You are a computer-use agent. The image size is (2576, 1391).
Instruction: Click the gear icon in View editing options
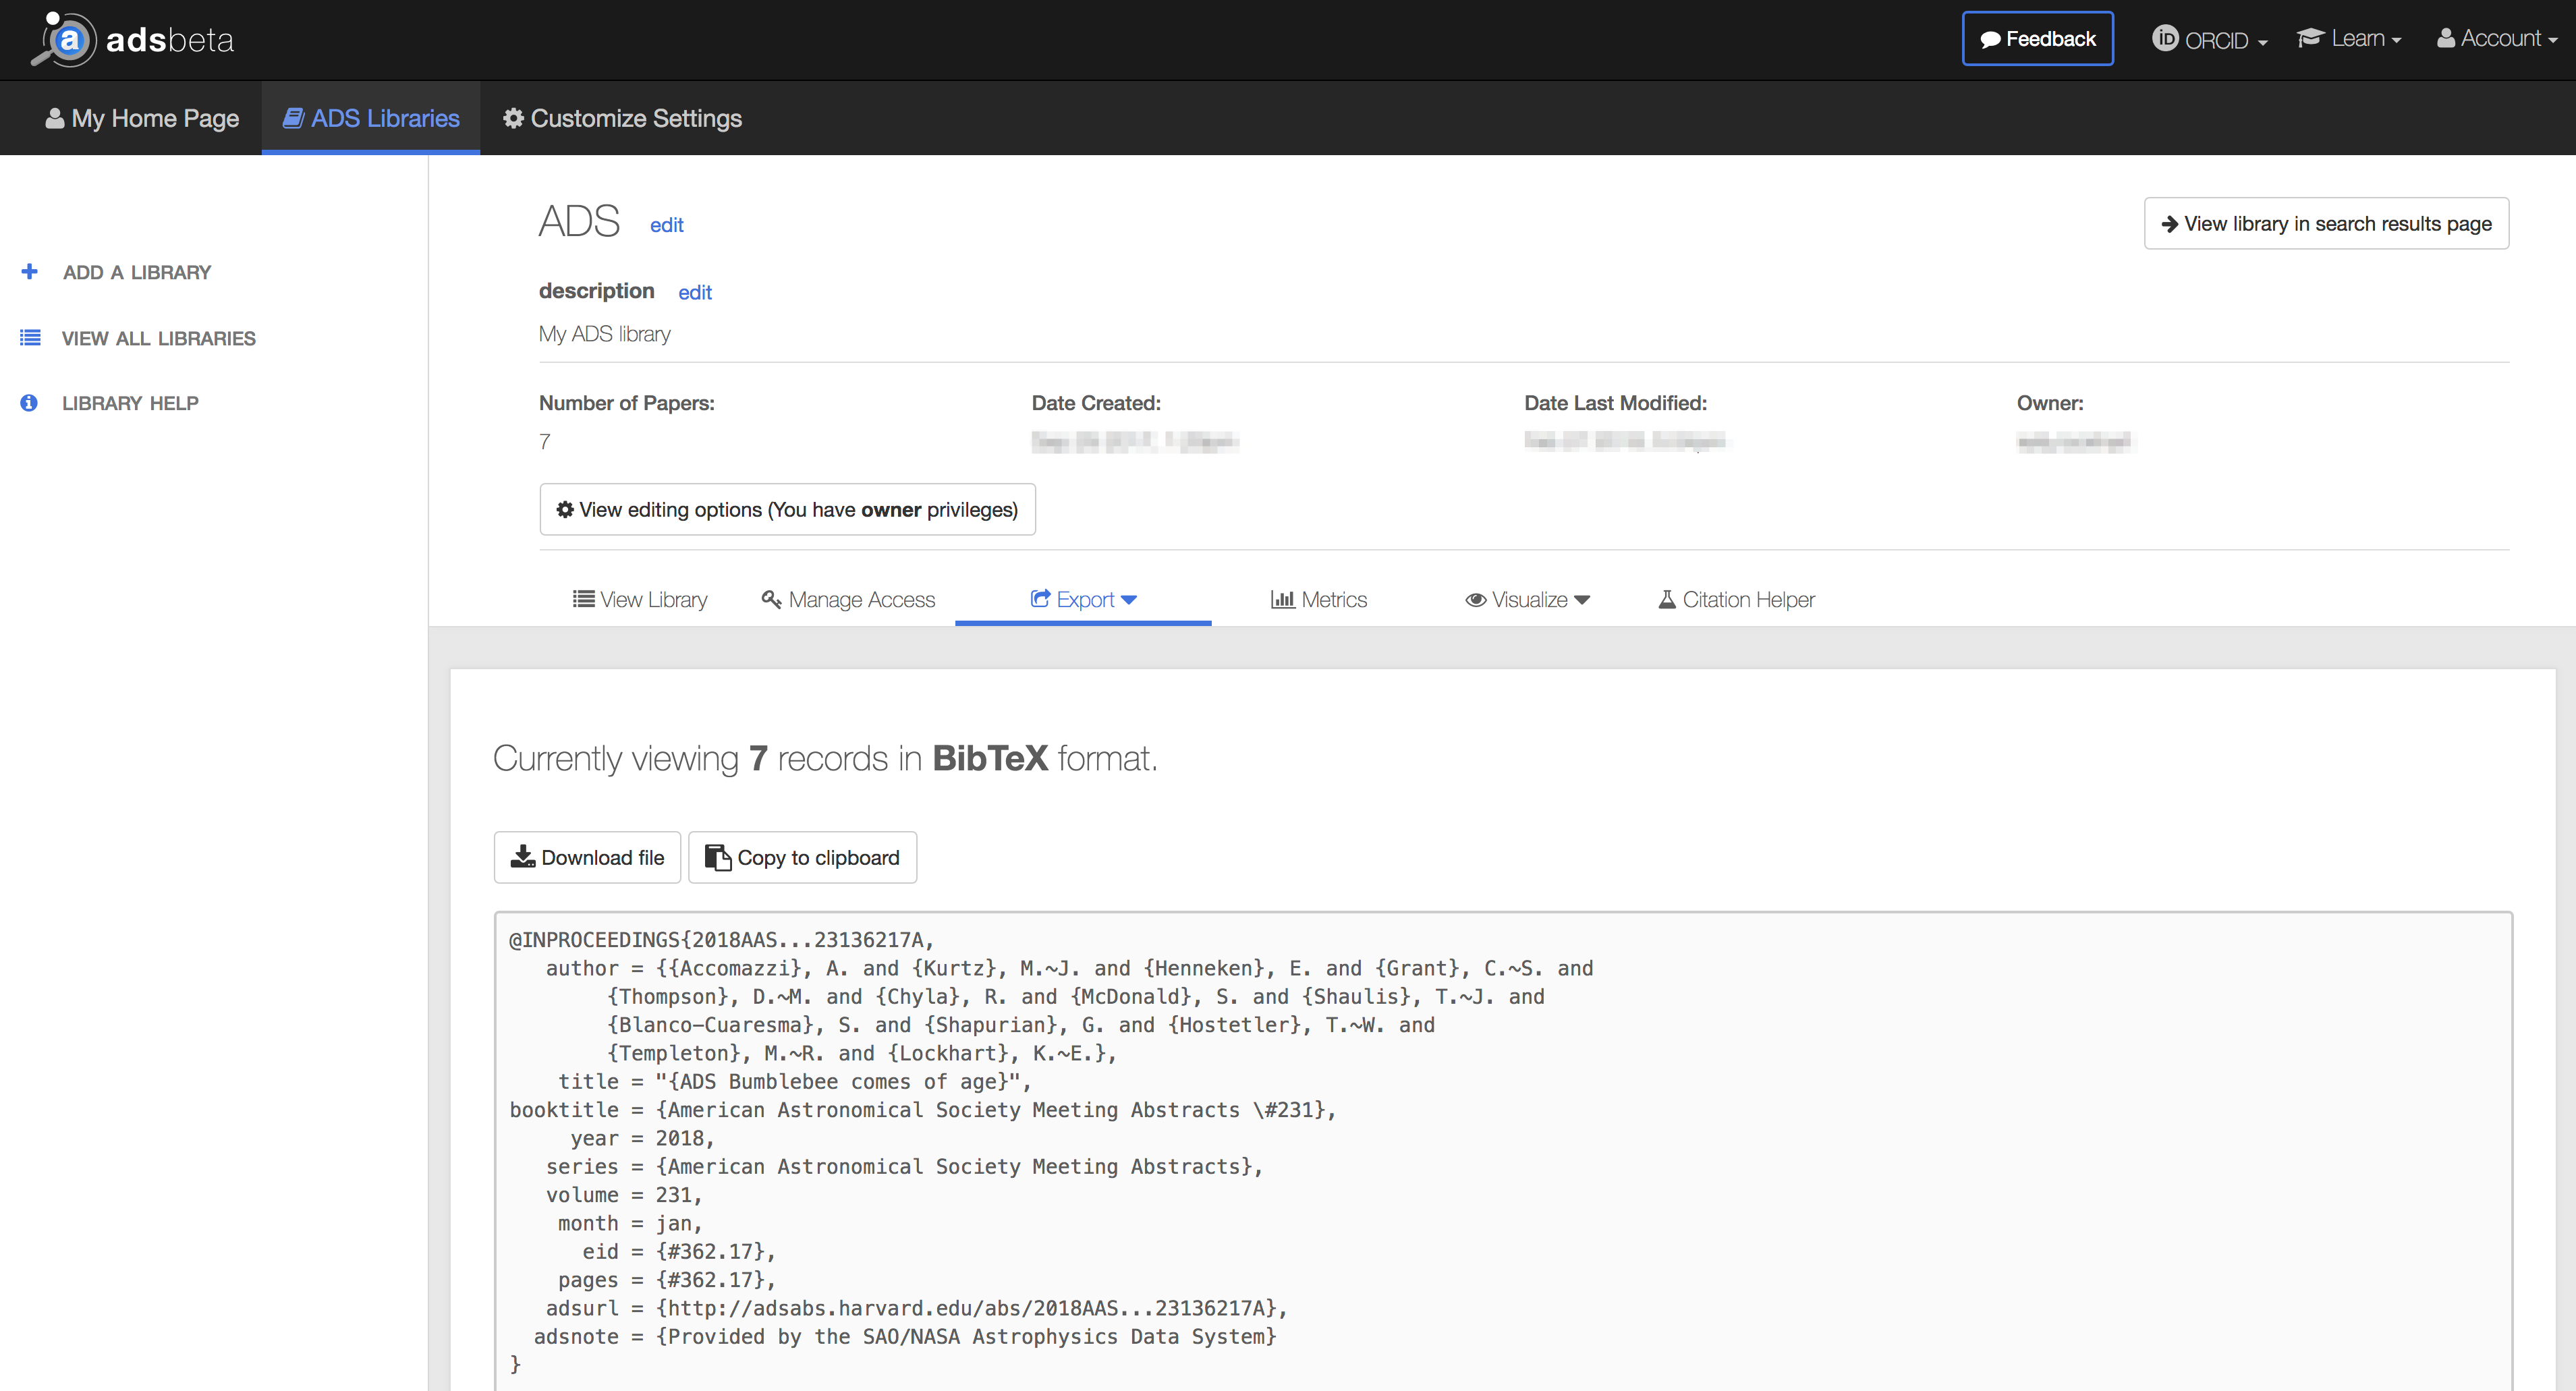(x=565, y=510)
